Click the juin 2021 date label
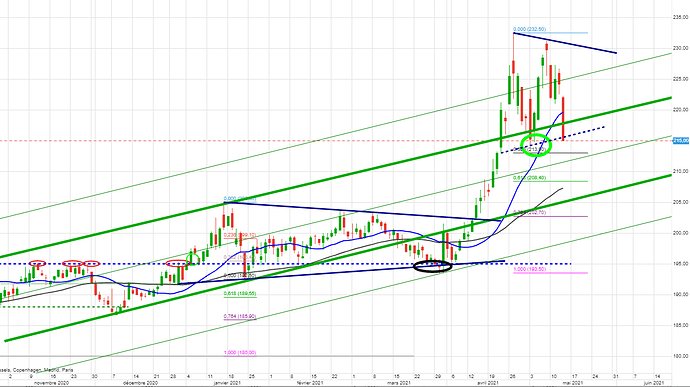The height and width of the screenshot is (387, 690). pyautogui.click(x=654, y=383)
